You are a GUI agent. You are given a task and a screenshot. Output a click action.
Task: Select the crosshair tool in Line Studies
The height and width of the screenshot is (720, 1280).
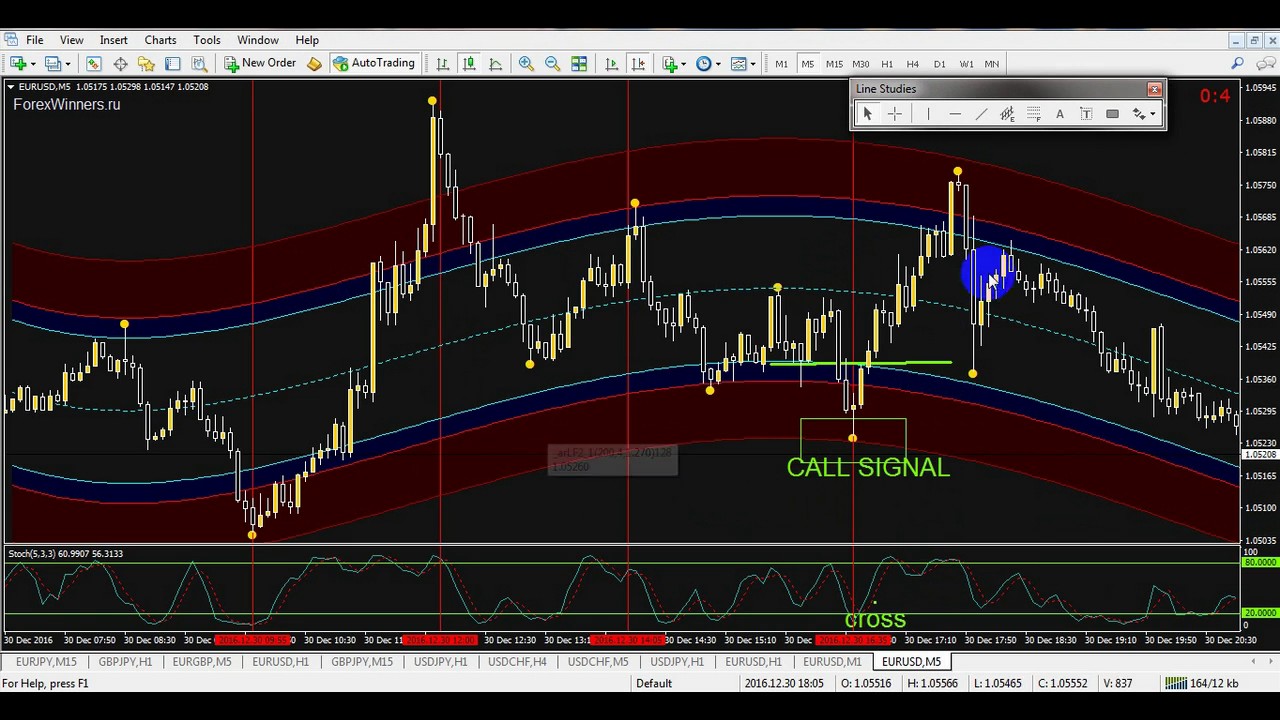[x=894, y=114]
